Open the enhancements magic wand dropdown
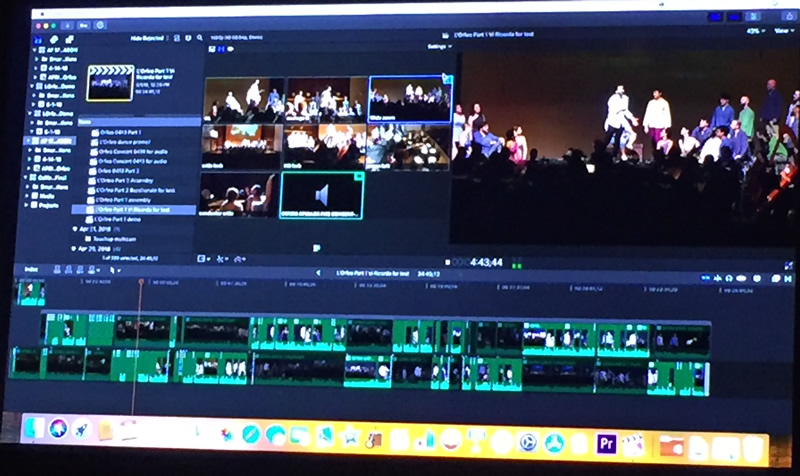800x476 pixels. coord(222,259)
